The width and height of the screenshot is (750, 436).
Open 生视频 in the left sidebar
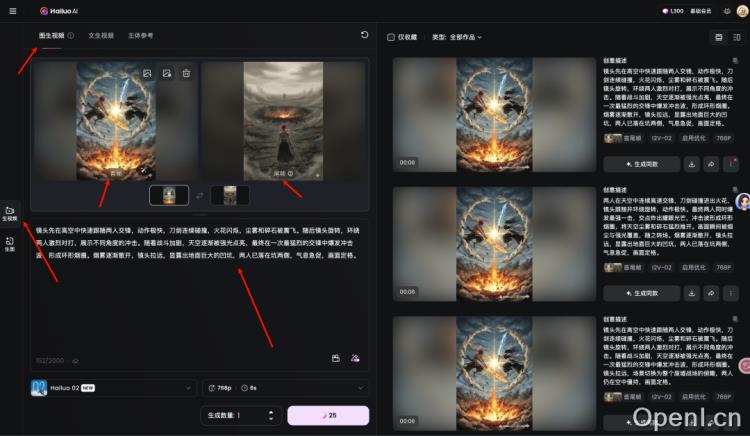tap(10, 213)
